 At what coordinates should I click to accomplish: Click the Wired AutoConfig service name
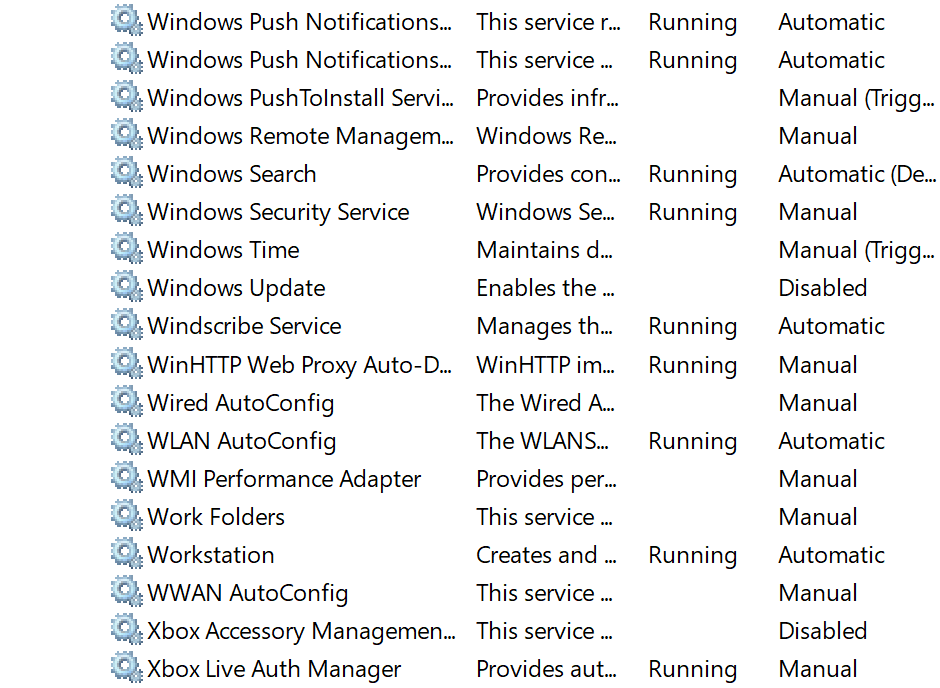(240, 403)
